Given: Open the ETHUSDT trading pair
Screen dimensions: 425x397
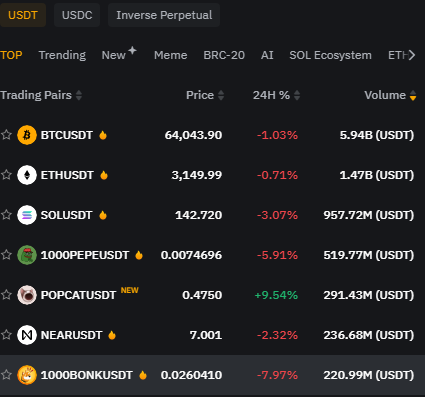Looking at the screenshot, I should (x=67, y=175).
